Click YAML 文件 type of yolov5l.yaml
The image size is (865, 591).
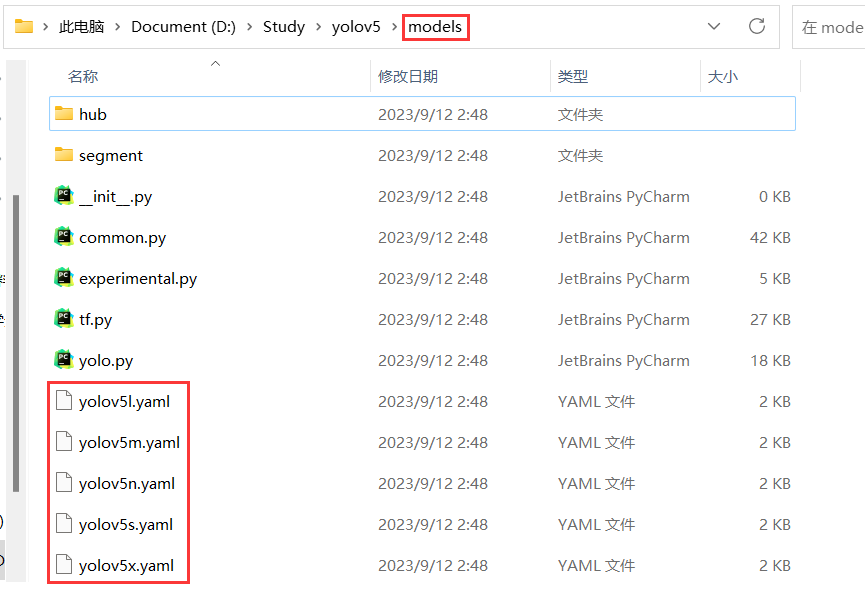(x=596, y=402)
